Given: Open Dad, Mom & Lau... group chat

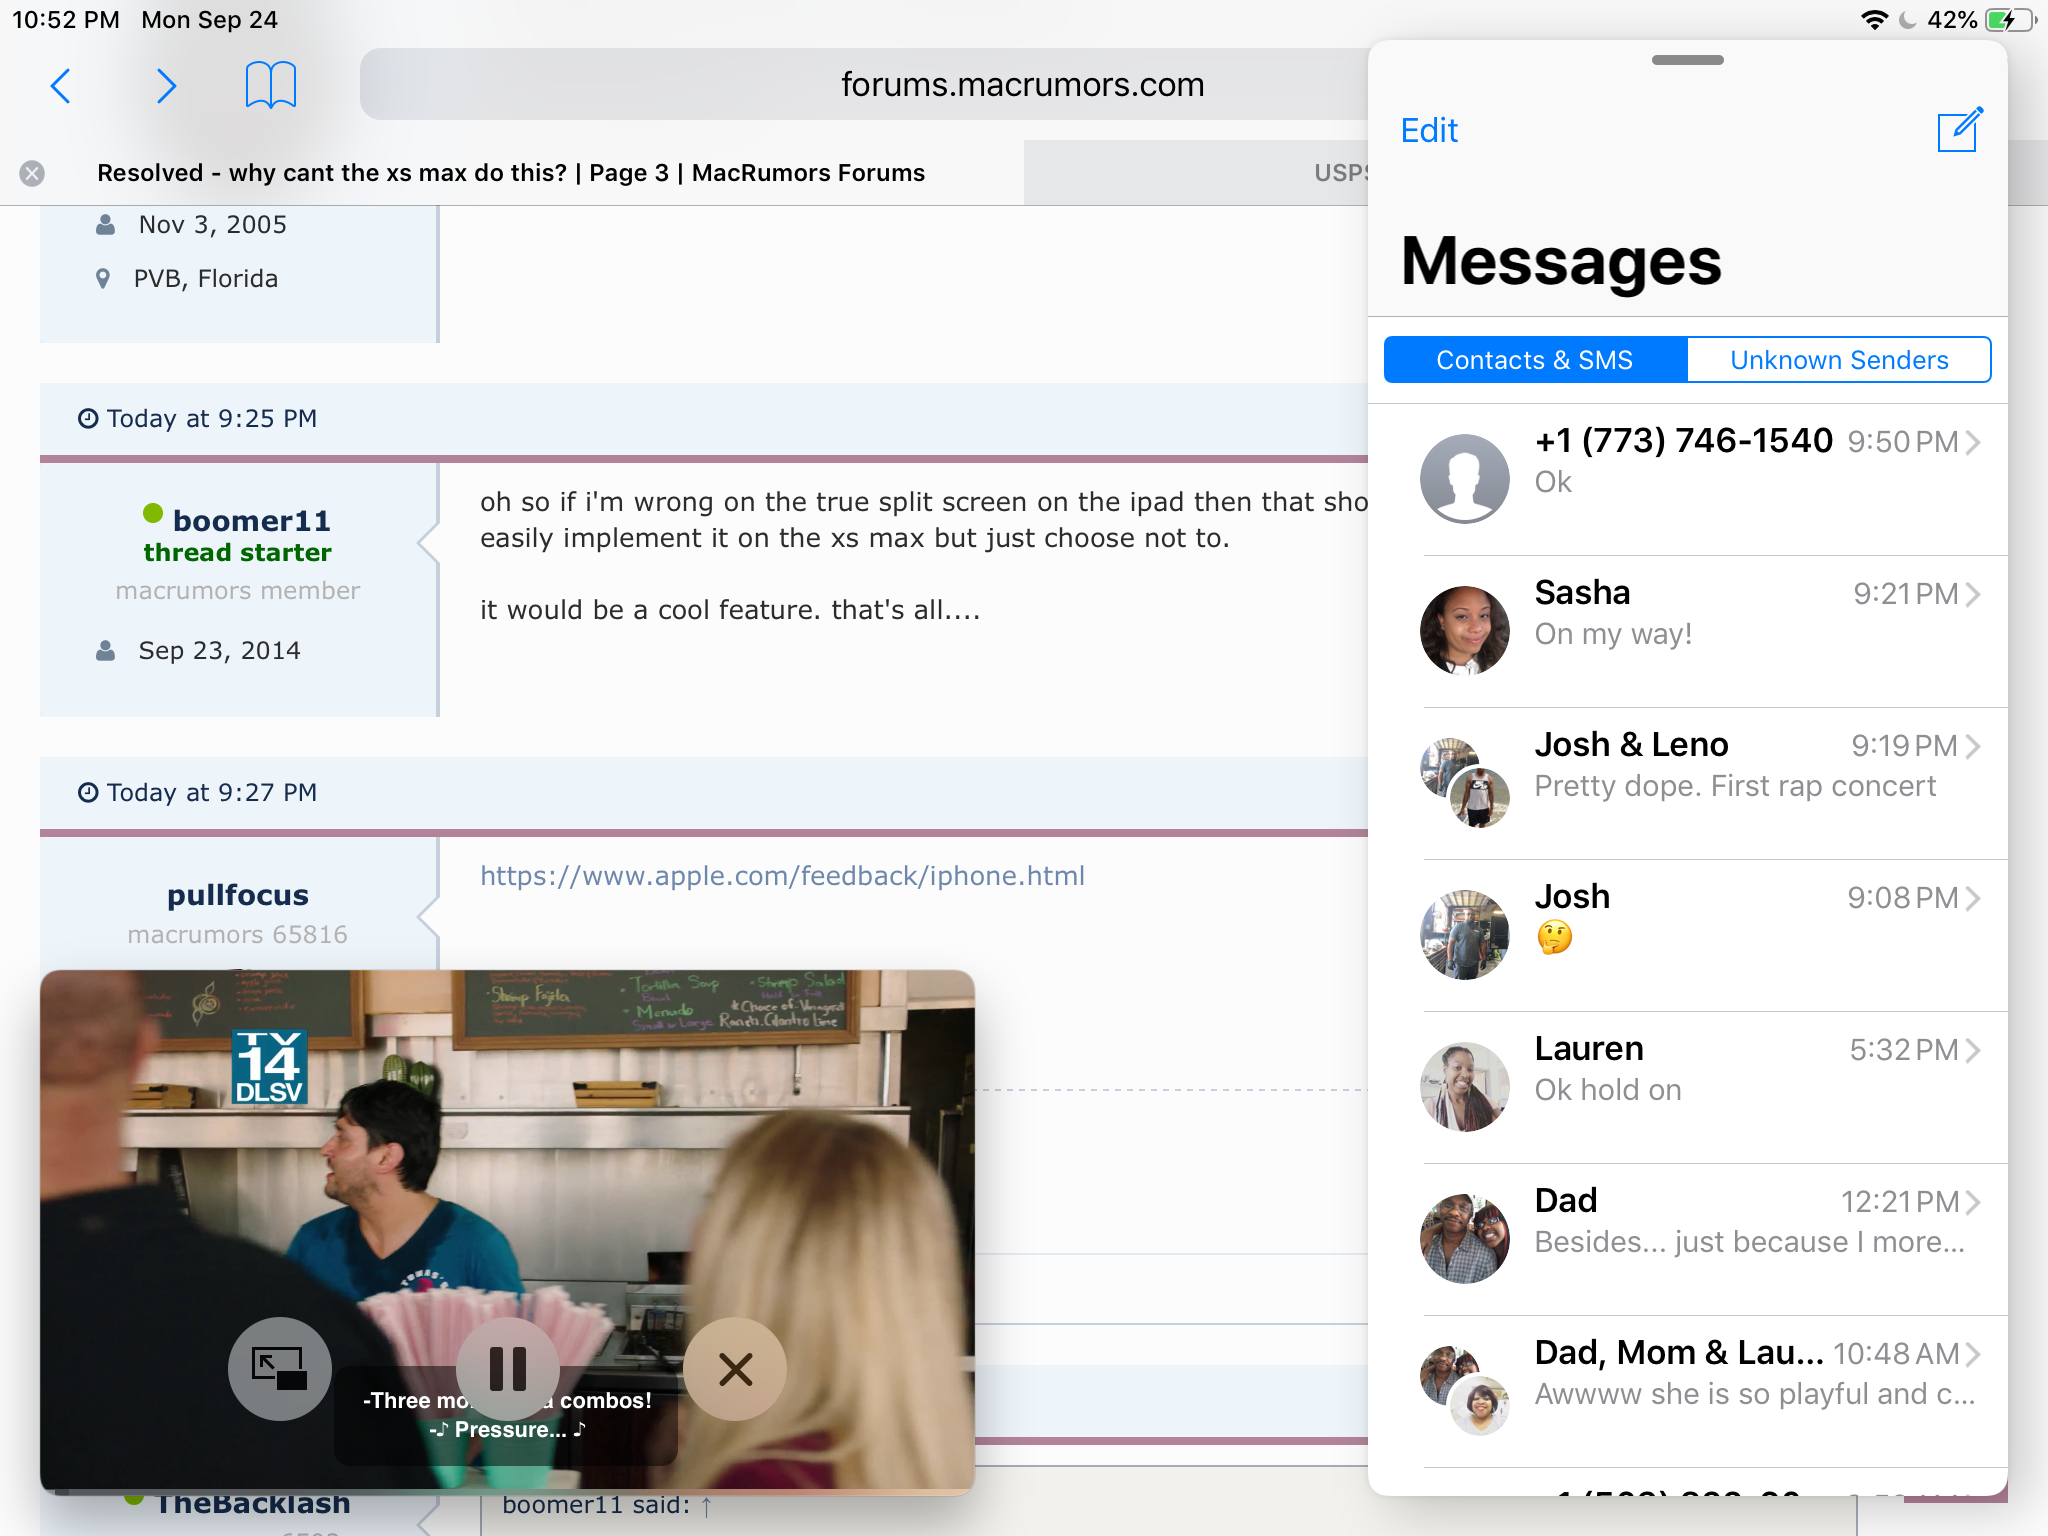Looking at the screenshot, I should [1688, 1391].
